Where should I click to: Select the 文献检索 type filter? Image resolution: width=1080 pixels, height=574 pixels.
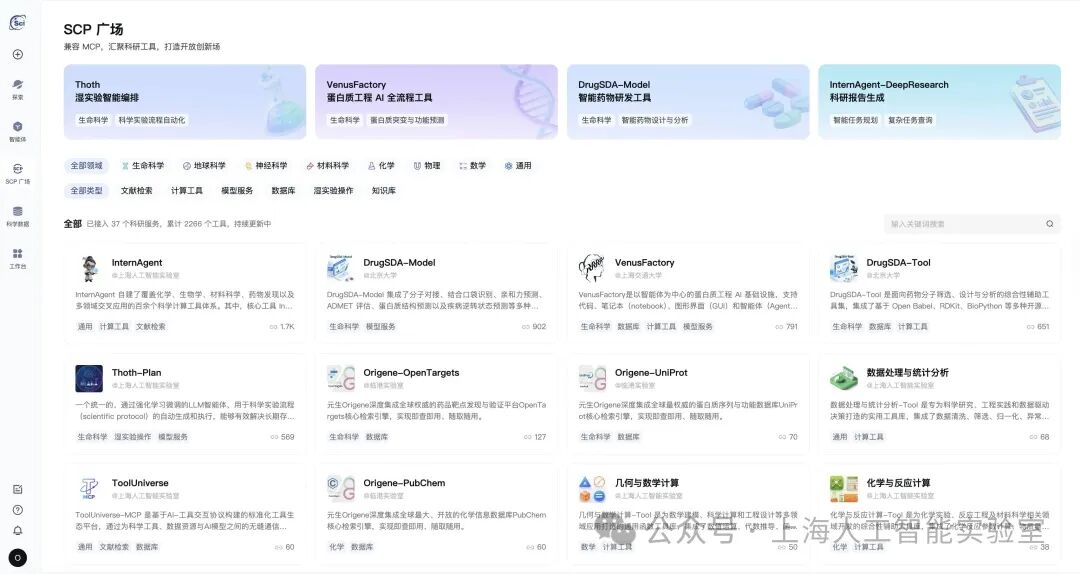click(137, 191)
